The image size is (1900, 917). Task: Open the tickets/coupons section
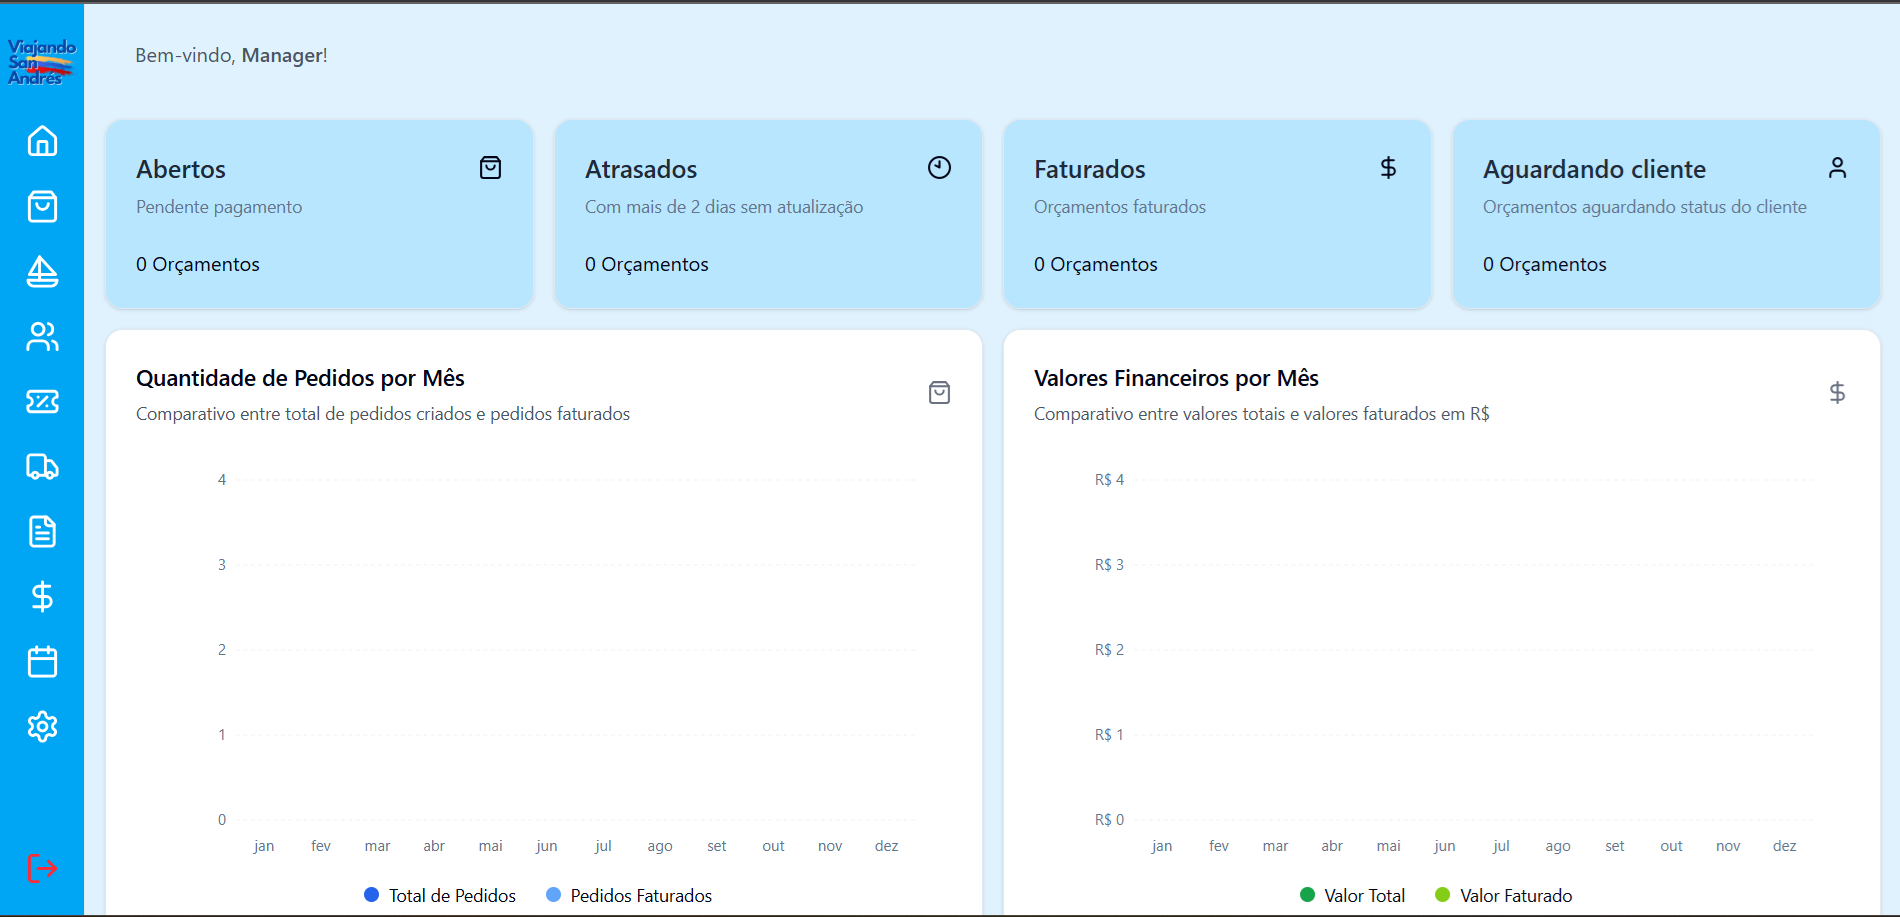(42, 402)
